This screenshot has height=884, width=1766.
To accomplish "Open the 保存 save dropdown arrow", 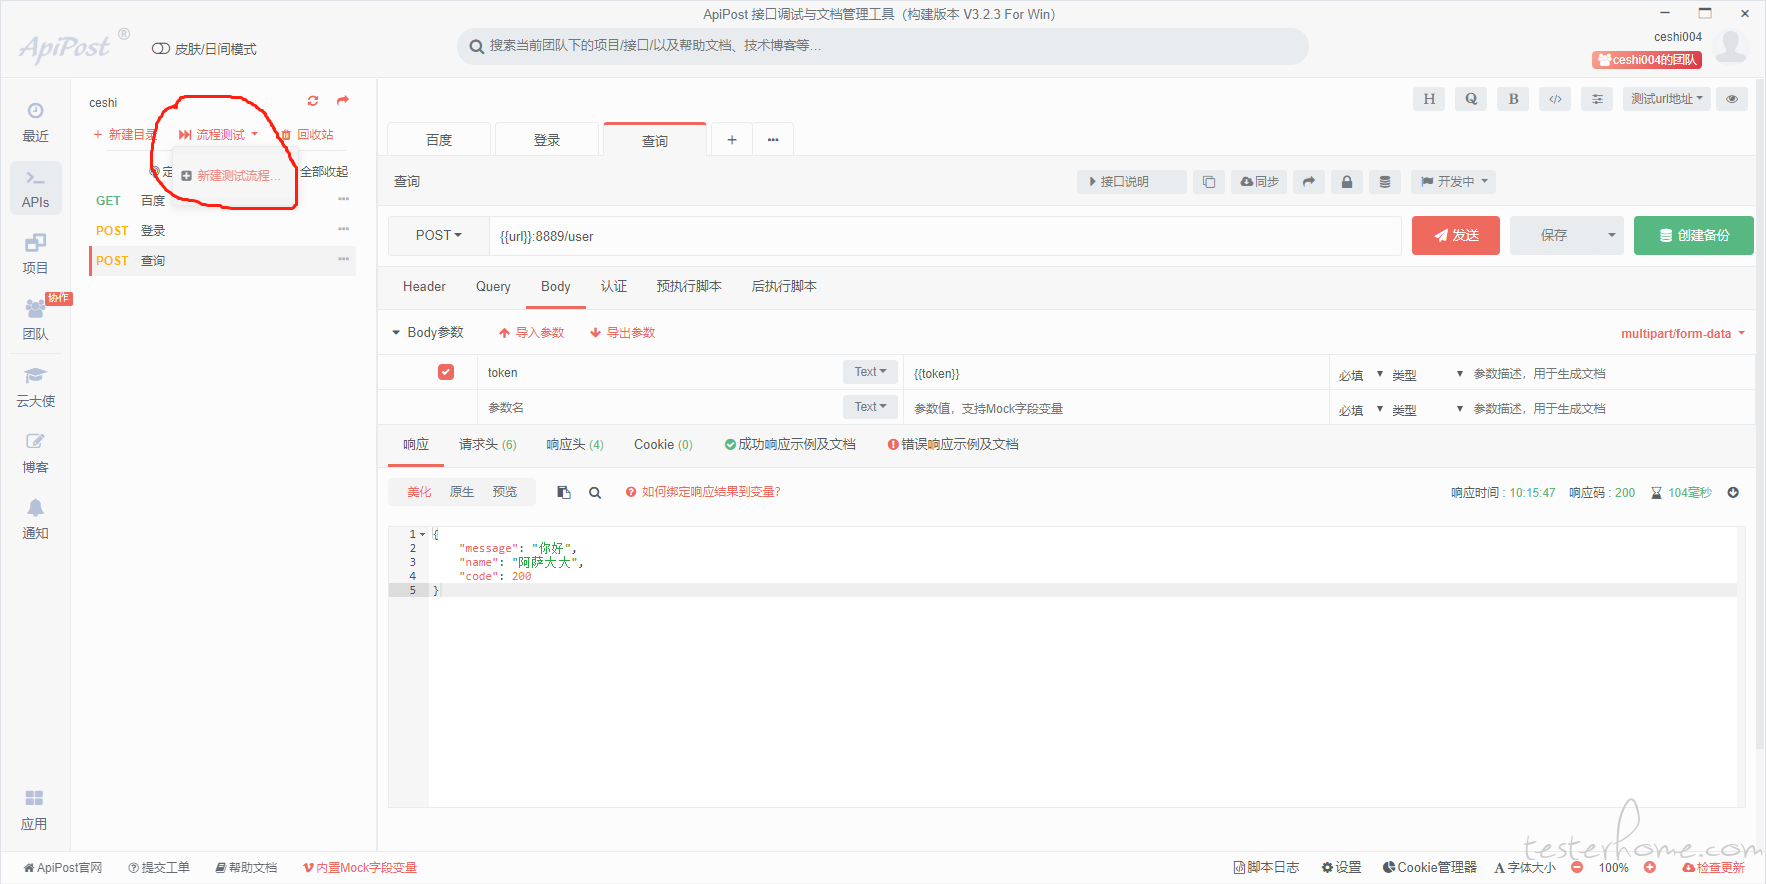I will [1611, 236].
